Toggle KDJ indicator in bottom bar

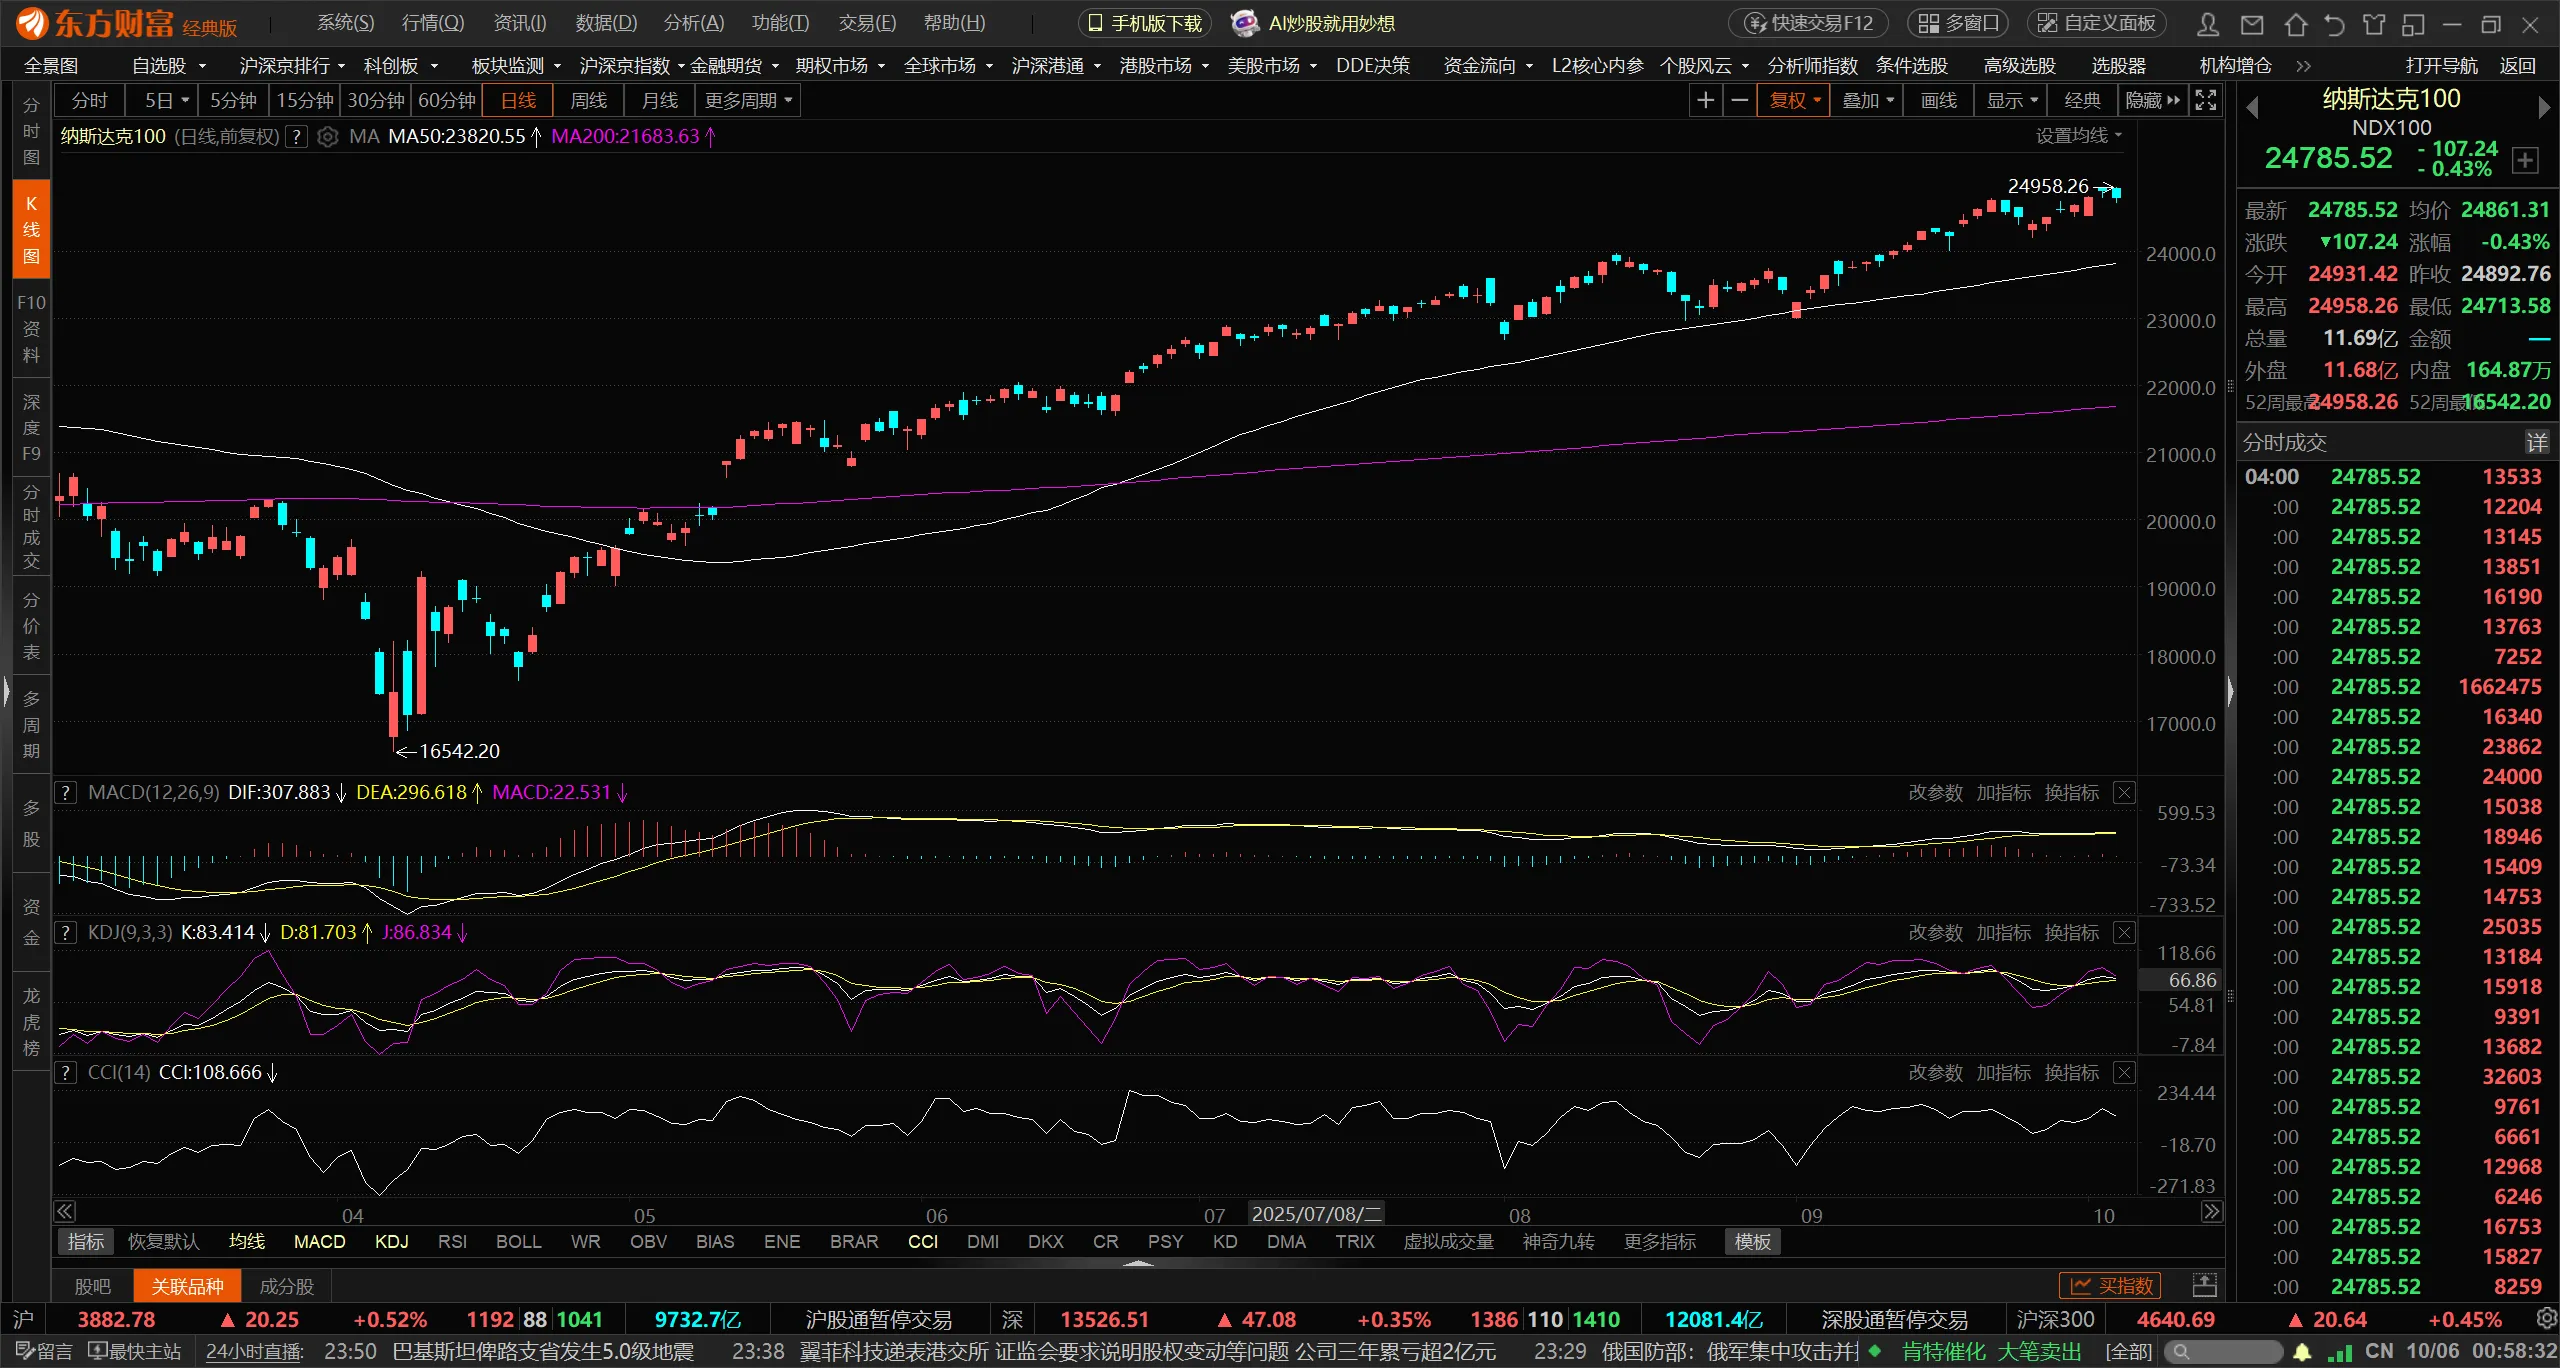point(391,1241)
